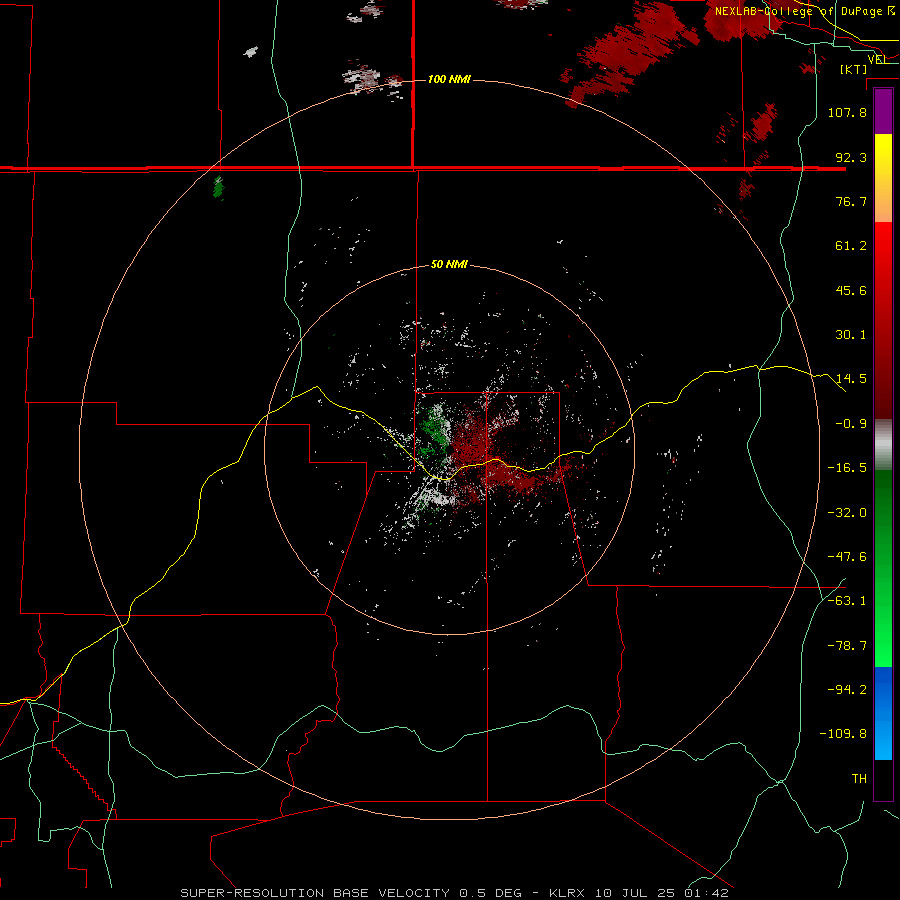Click the -16.5 velocity scale value

[847, 468]
